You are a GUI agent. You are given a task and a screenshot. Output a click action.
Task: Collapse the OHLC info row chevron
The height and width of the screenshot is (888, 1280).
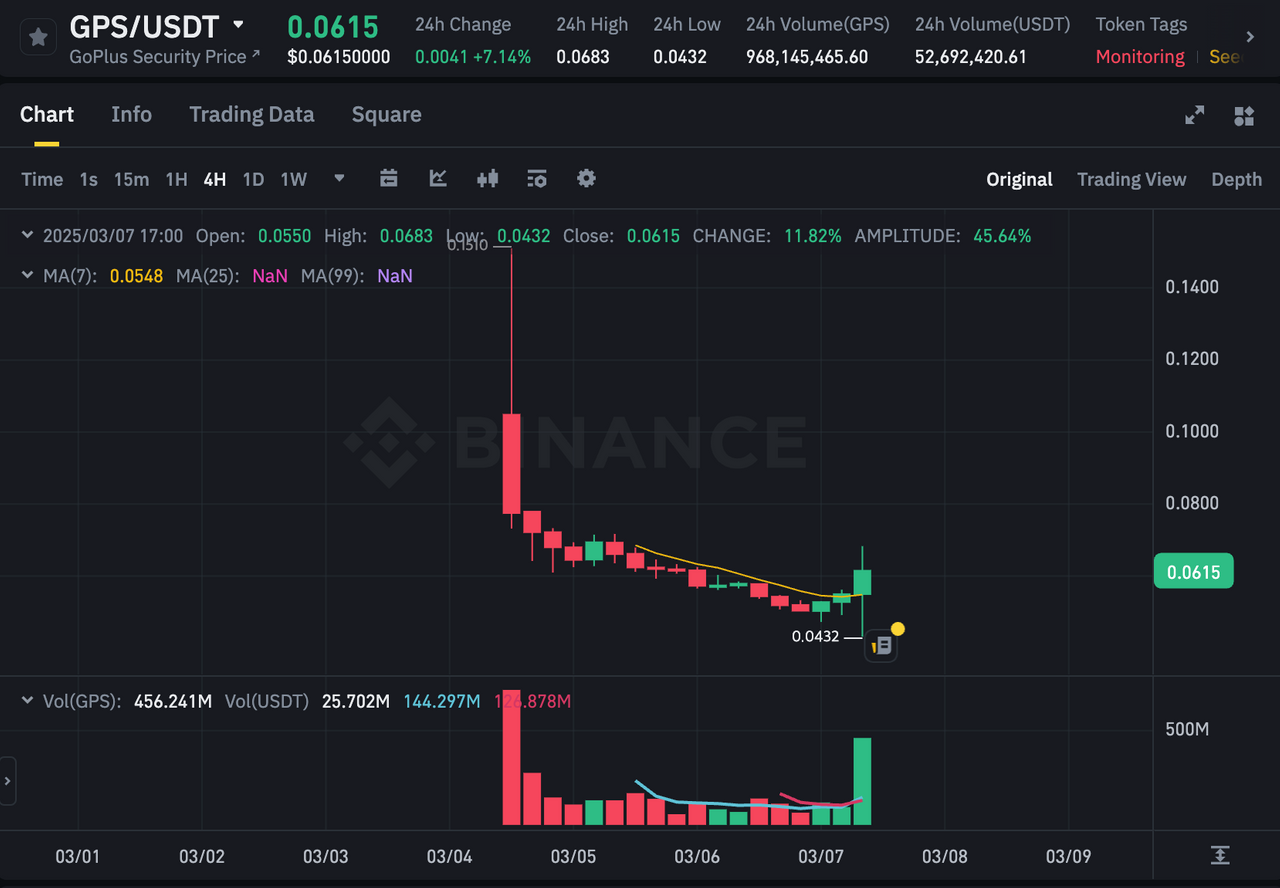[x=28, y=236]
